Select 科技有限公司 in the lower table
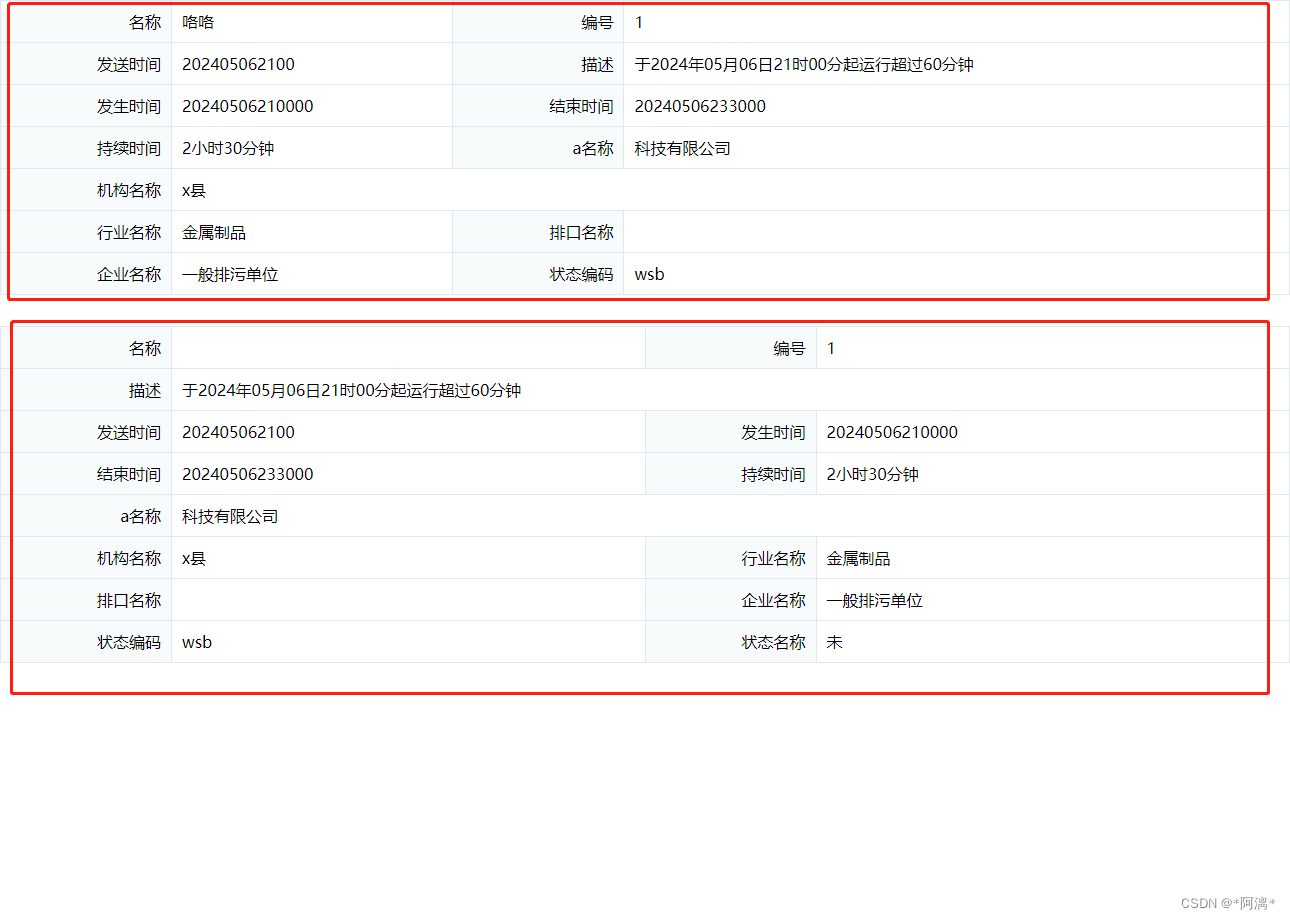The image size is (1290, 919). 230,516
